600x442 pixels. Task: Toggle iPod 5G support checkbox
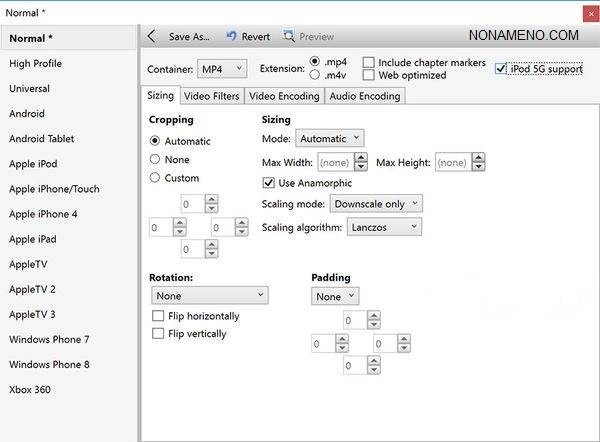tap(502, 69)
